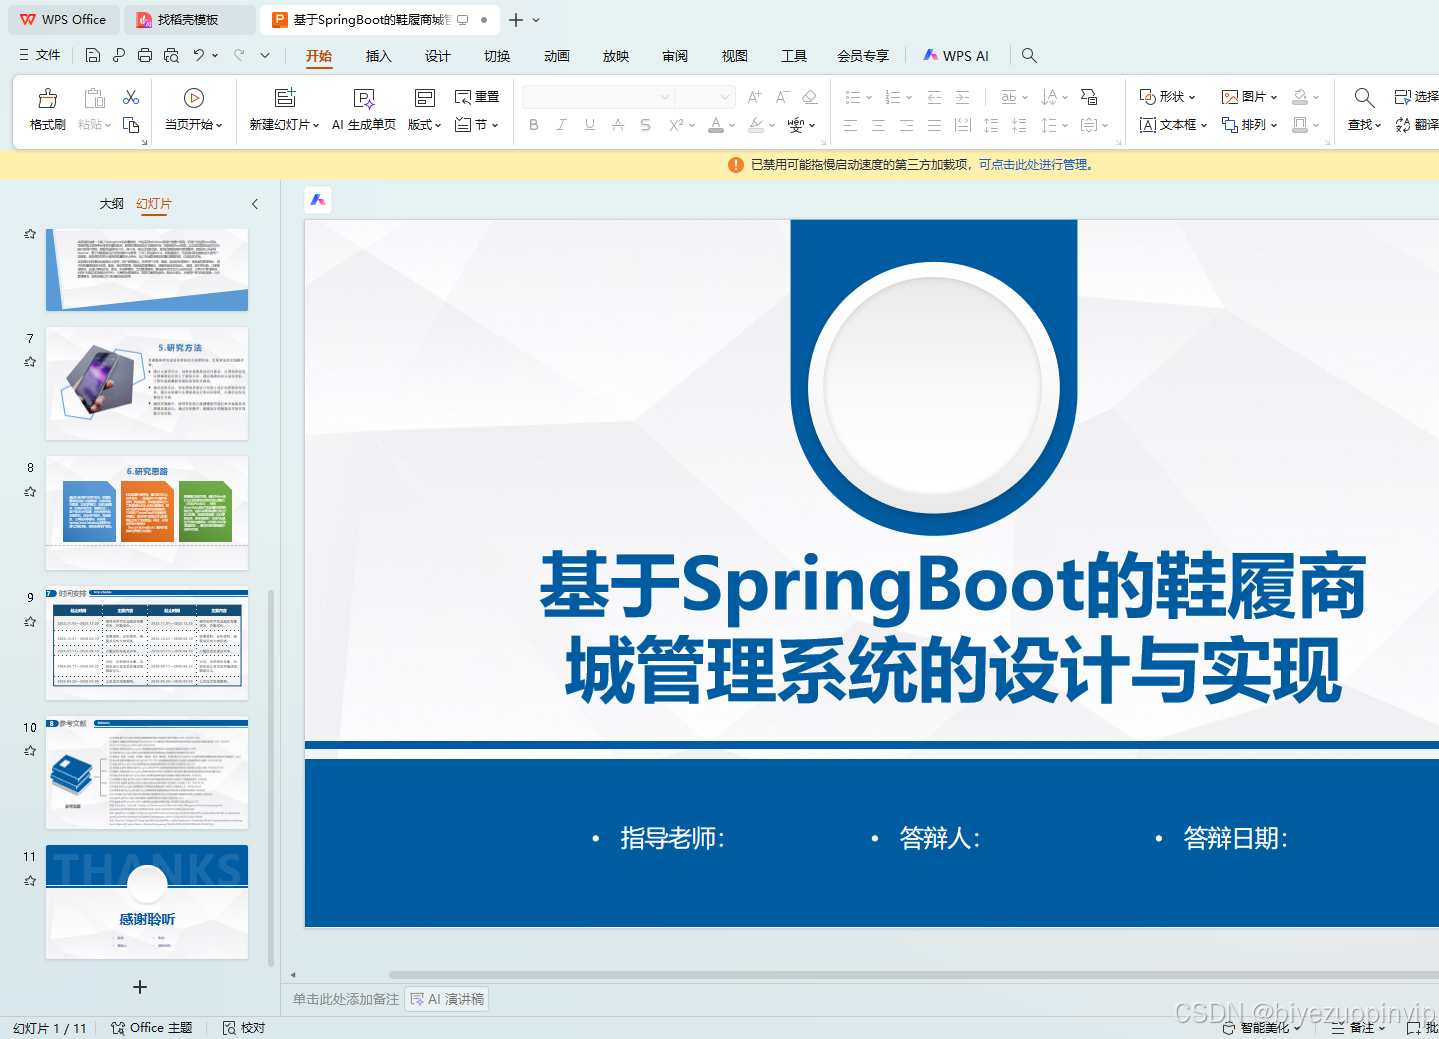
Task: Select slide 9 thumbnail in the panel
Action: point(146,643)
